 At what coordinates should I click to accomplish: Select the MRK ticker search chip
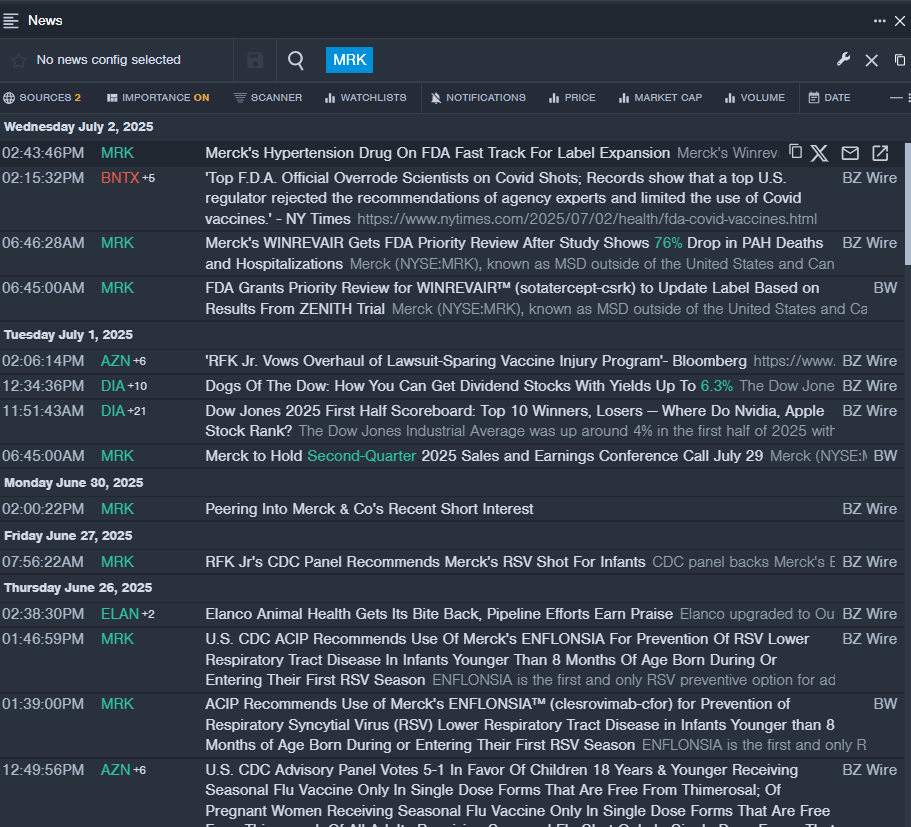coord(349,60)
